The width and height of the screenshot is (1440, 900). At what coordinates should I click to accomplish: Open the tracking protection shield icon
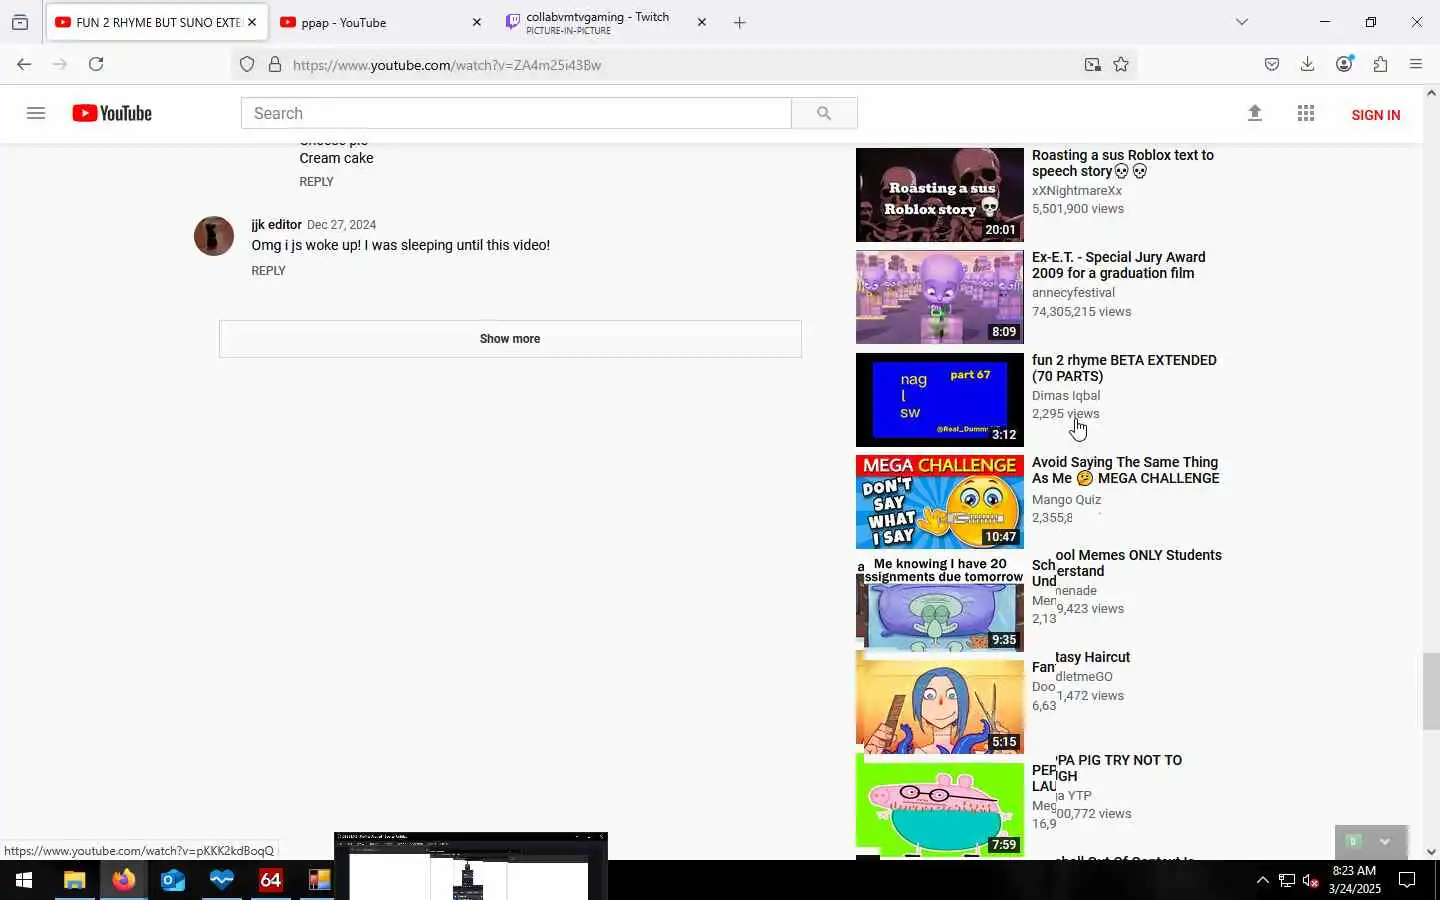tap(247, 65)
